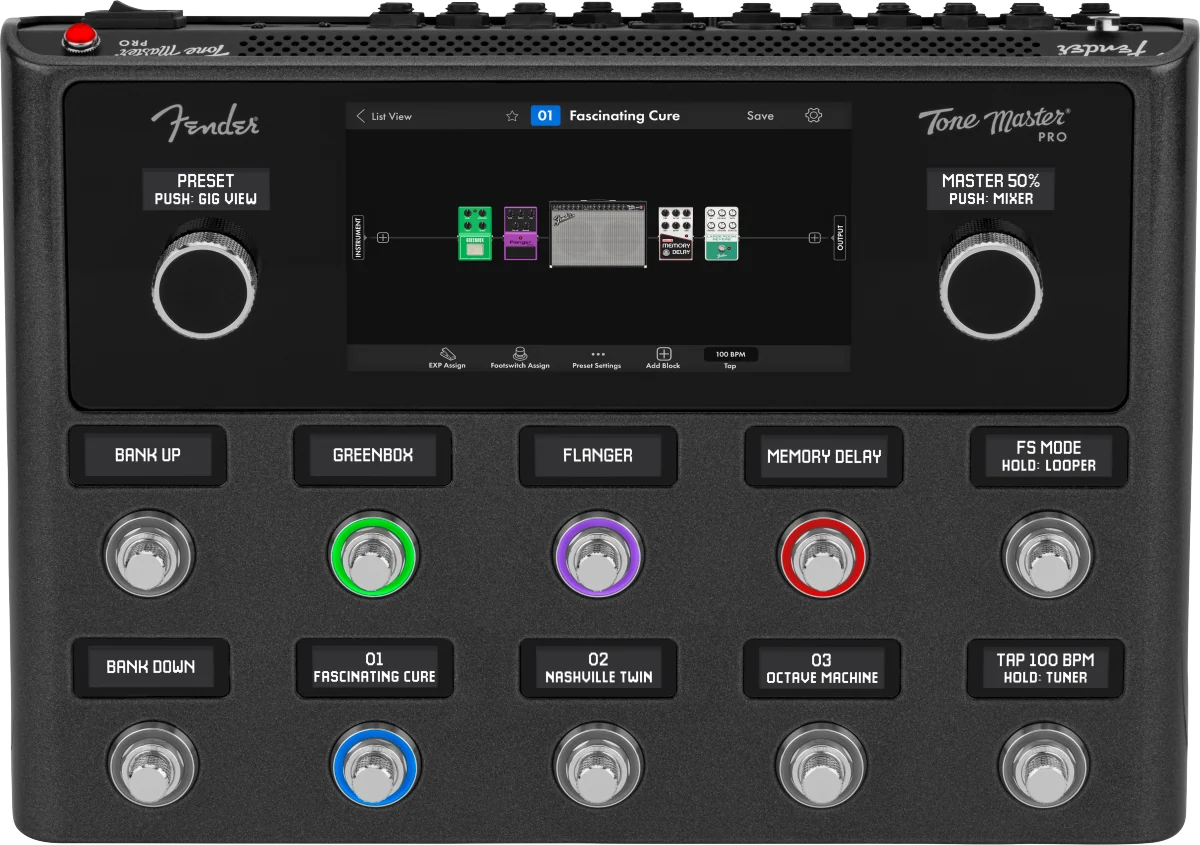Viewport: 1200px width, 845px height.
Task: Step on the 03 Octave Machine footswitch
Action: (821, 767)
